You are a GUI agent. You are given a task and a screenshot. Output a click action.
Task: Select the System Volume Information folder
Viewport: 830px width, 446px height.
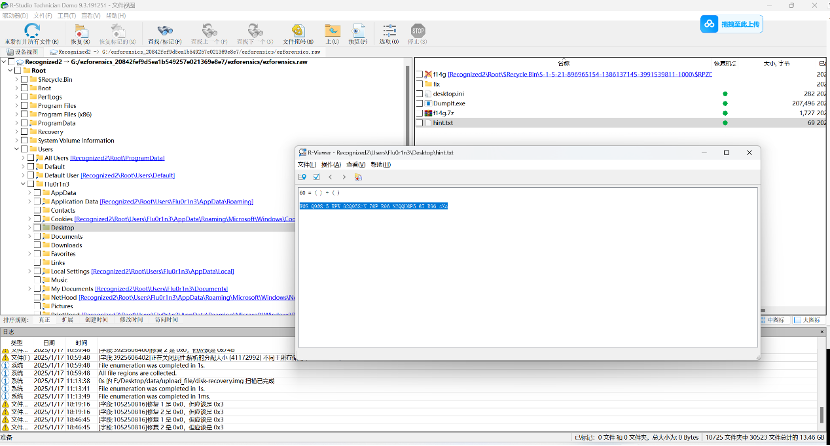76,141
